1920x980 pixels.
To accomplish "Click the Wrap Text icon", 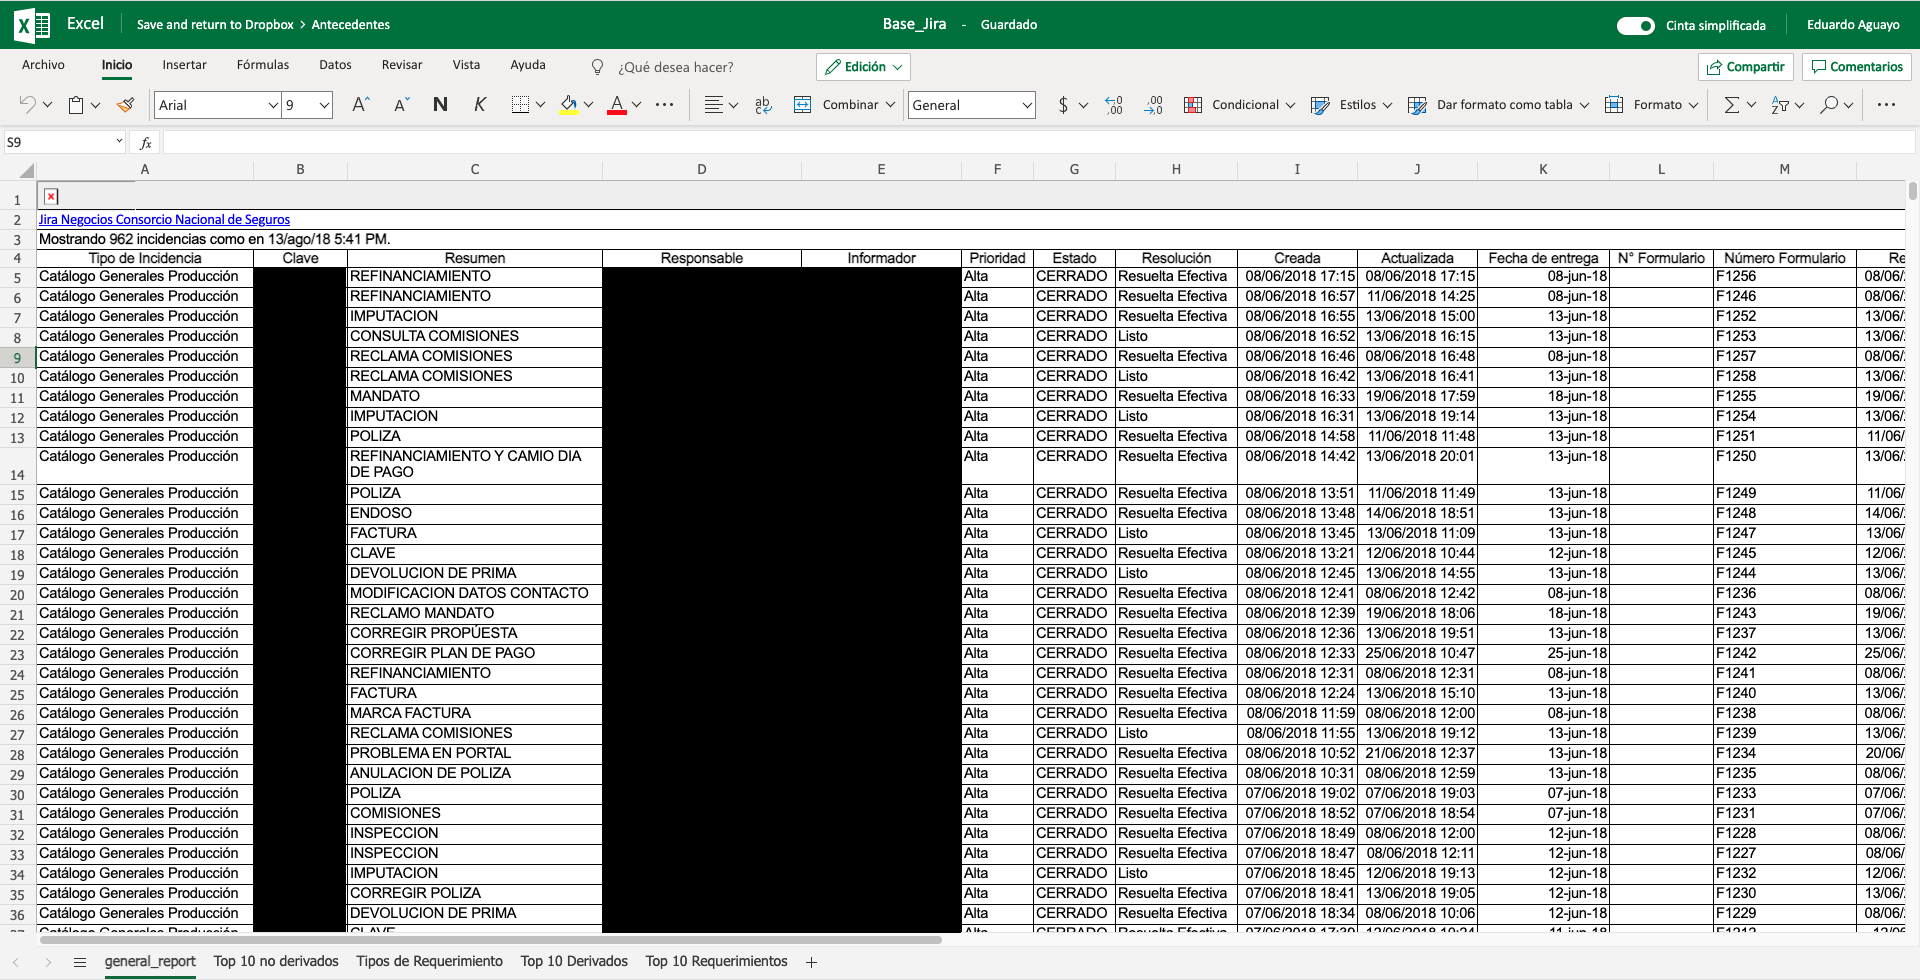I will click(x=763, y=104).
